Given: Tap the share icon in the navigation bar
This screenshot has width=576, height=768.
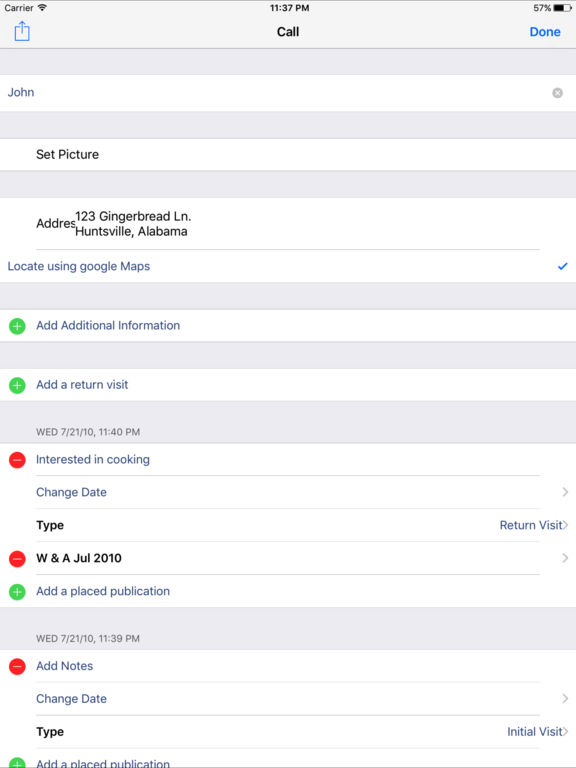Looking at the screenshot, I should 22,32.
